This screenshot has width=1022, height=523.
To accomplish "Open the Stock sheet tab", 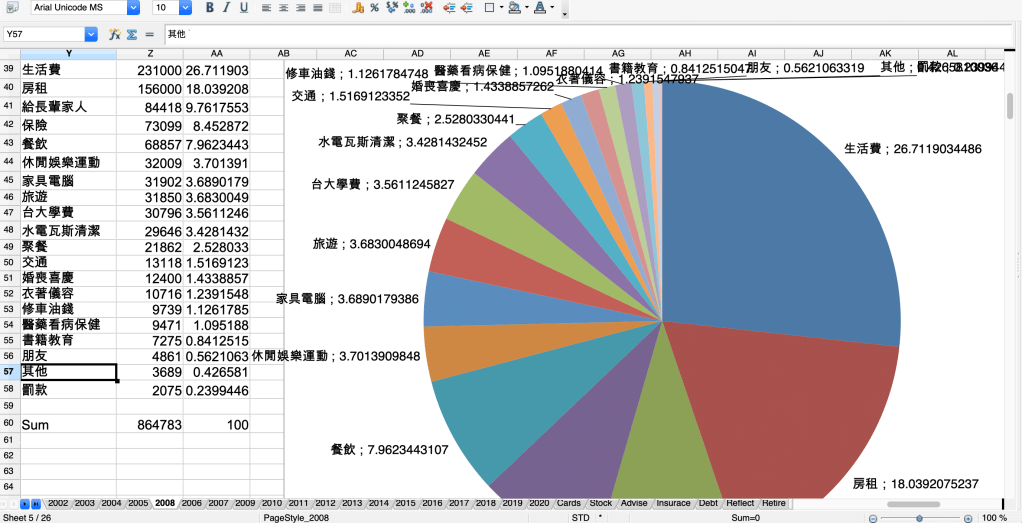I will (601, 502).
